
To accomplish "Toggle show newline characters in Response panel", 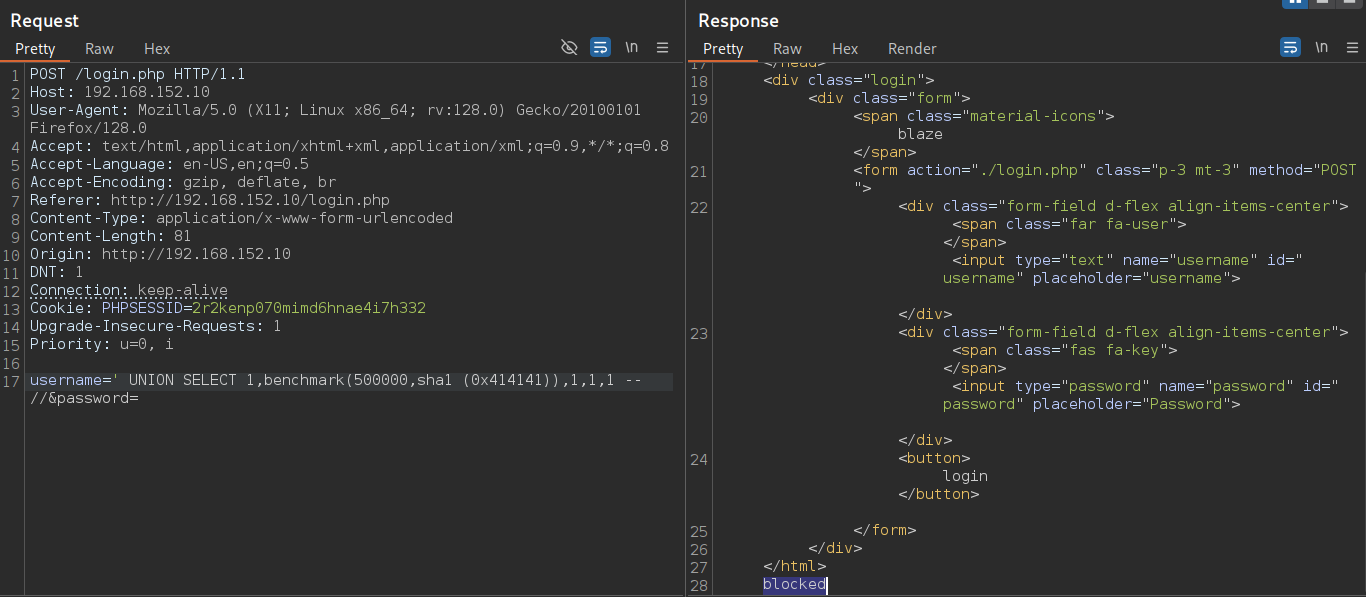I will click(1322, 47).
